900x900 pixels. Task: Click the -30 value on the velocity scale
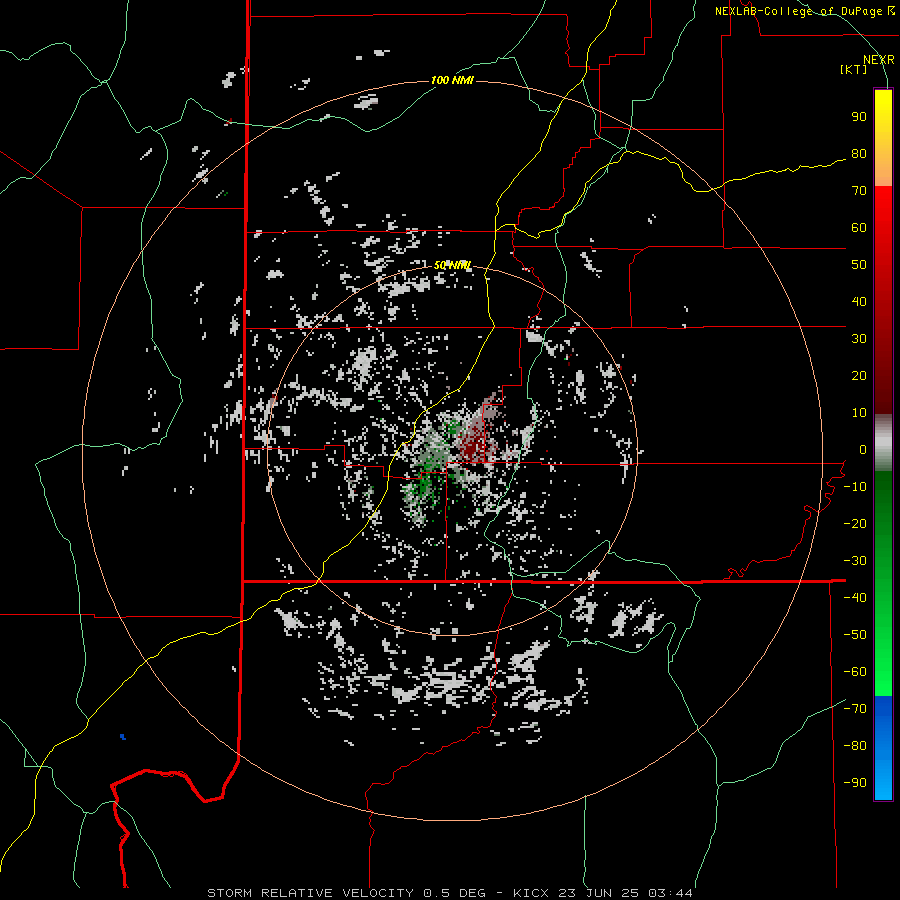[x=855, y=561]
